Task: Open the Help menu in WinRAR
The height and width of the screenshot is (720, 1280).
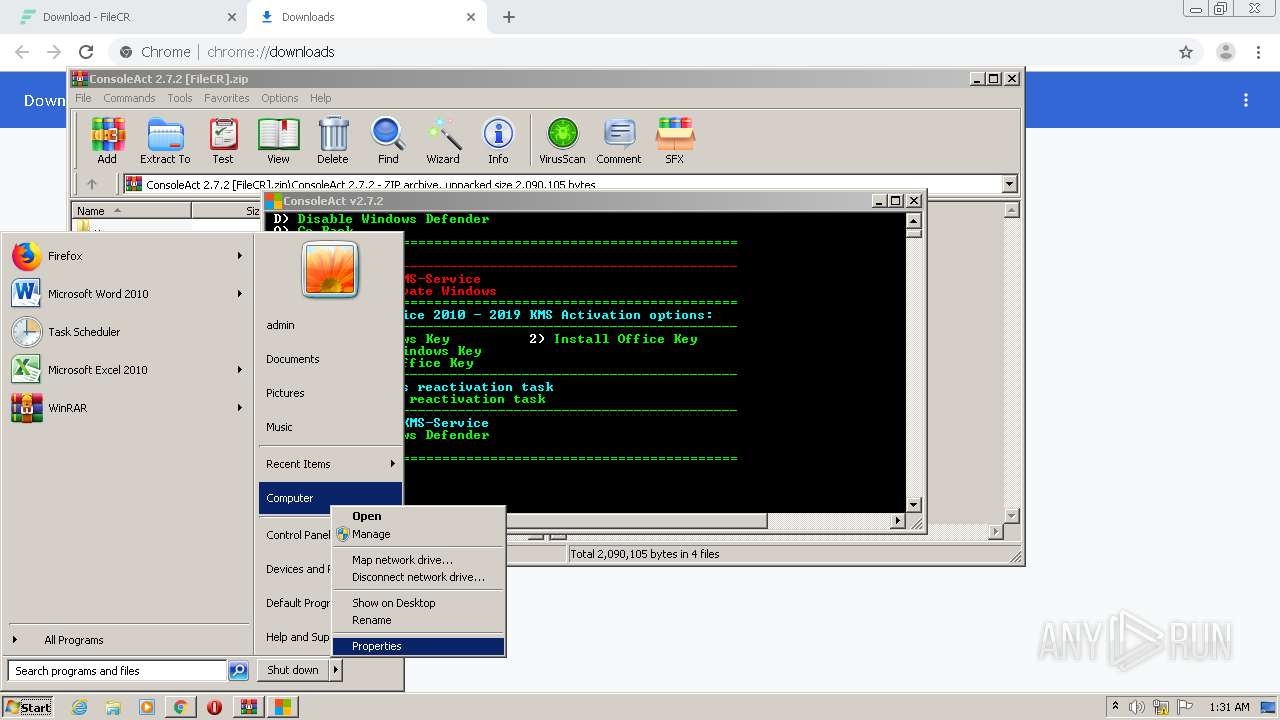Action: click(x=320, y=98)
